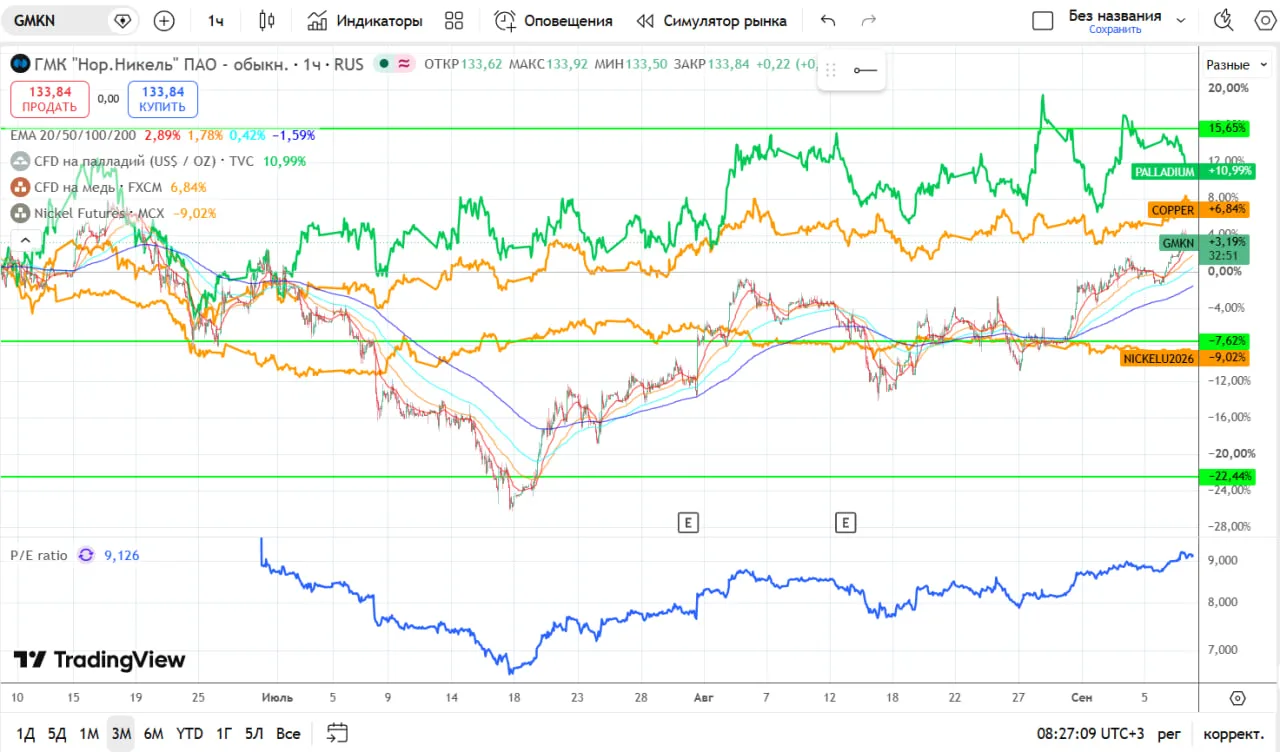Screen dimensions: 1280x752
Task: Click the NICKELU2026 price scale label
Action: click(x=1159, y=358)
